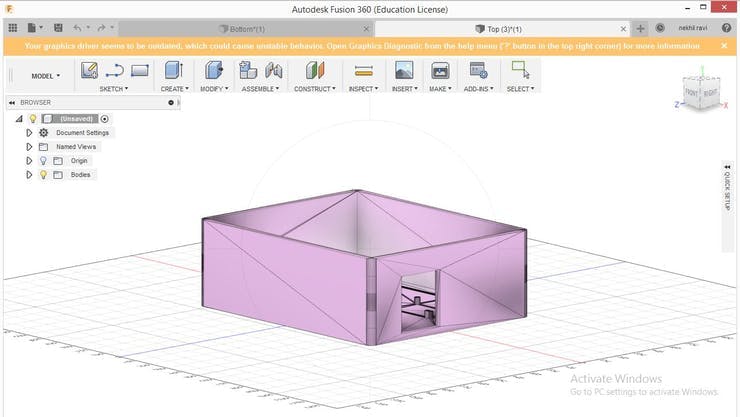This screenshot has height=417, width=740.
Task: Open the SELECT dropdown menu
Action: coord(521,89)
